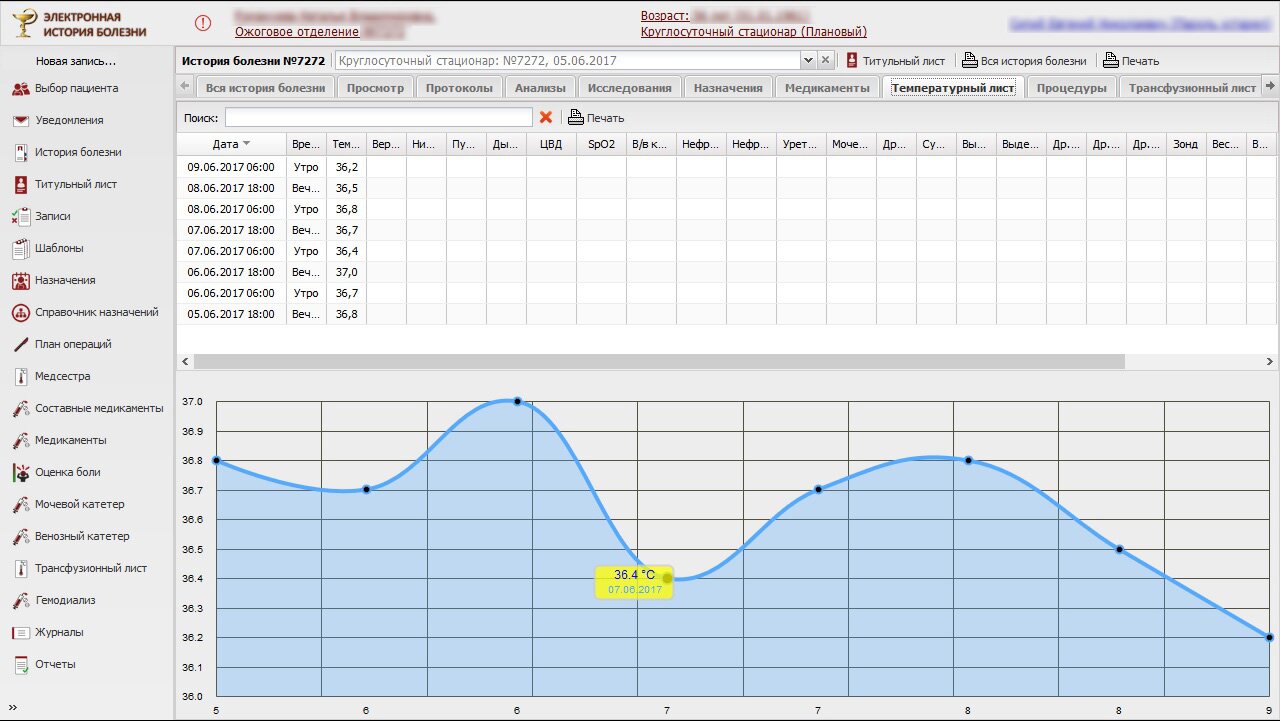Clear search with the red X icon

(546, 118)
